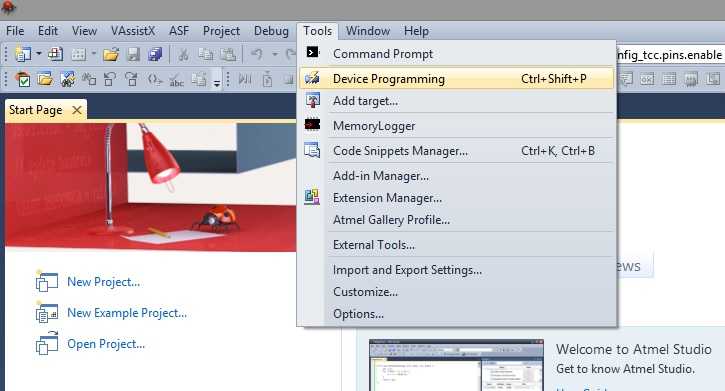
Task: Click the New Example Project... link
Action: pos(127,313)
